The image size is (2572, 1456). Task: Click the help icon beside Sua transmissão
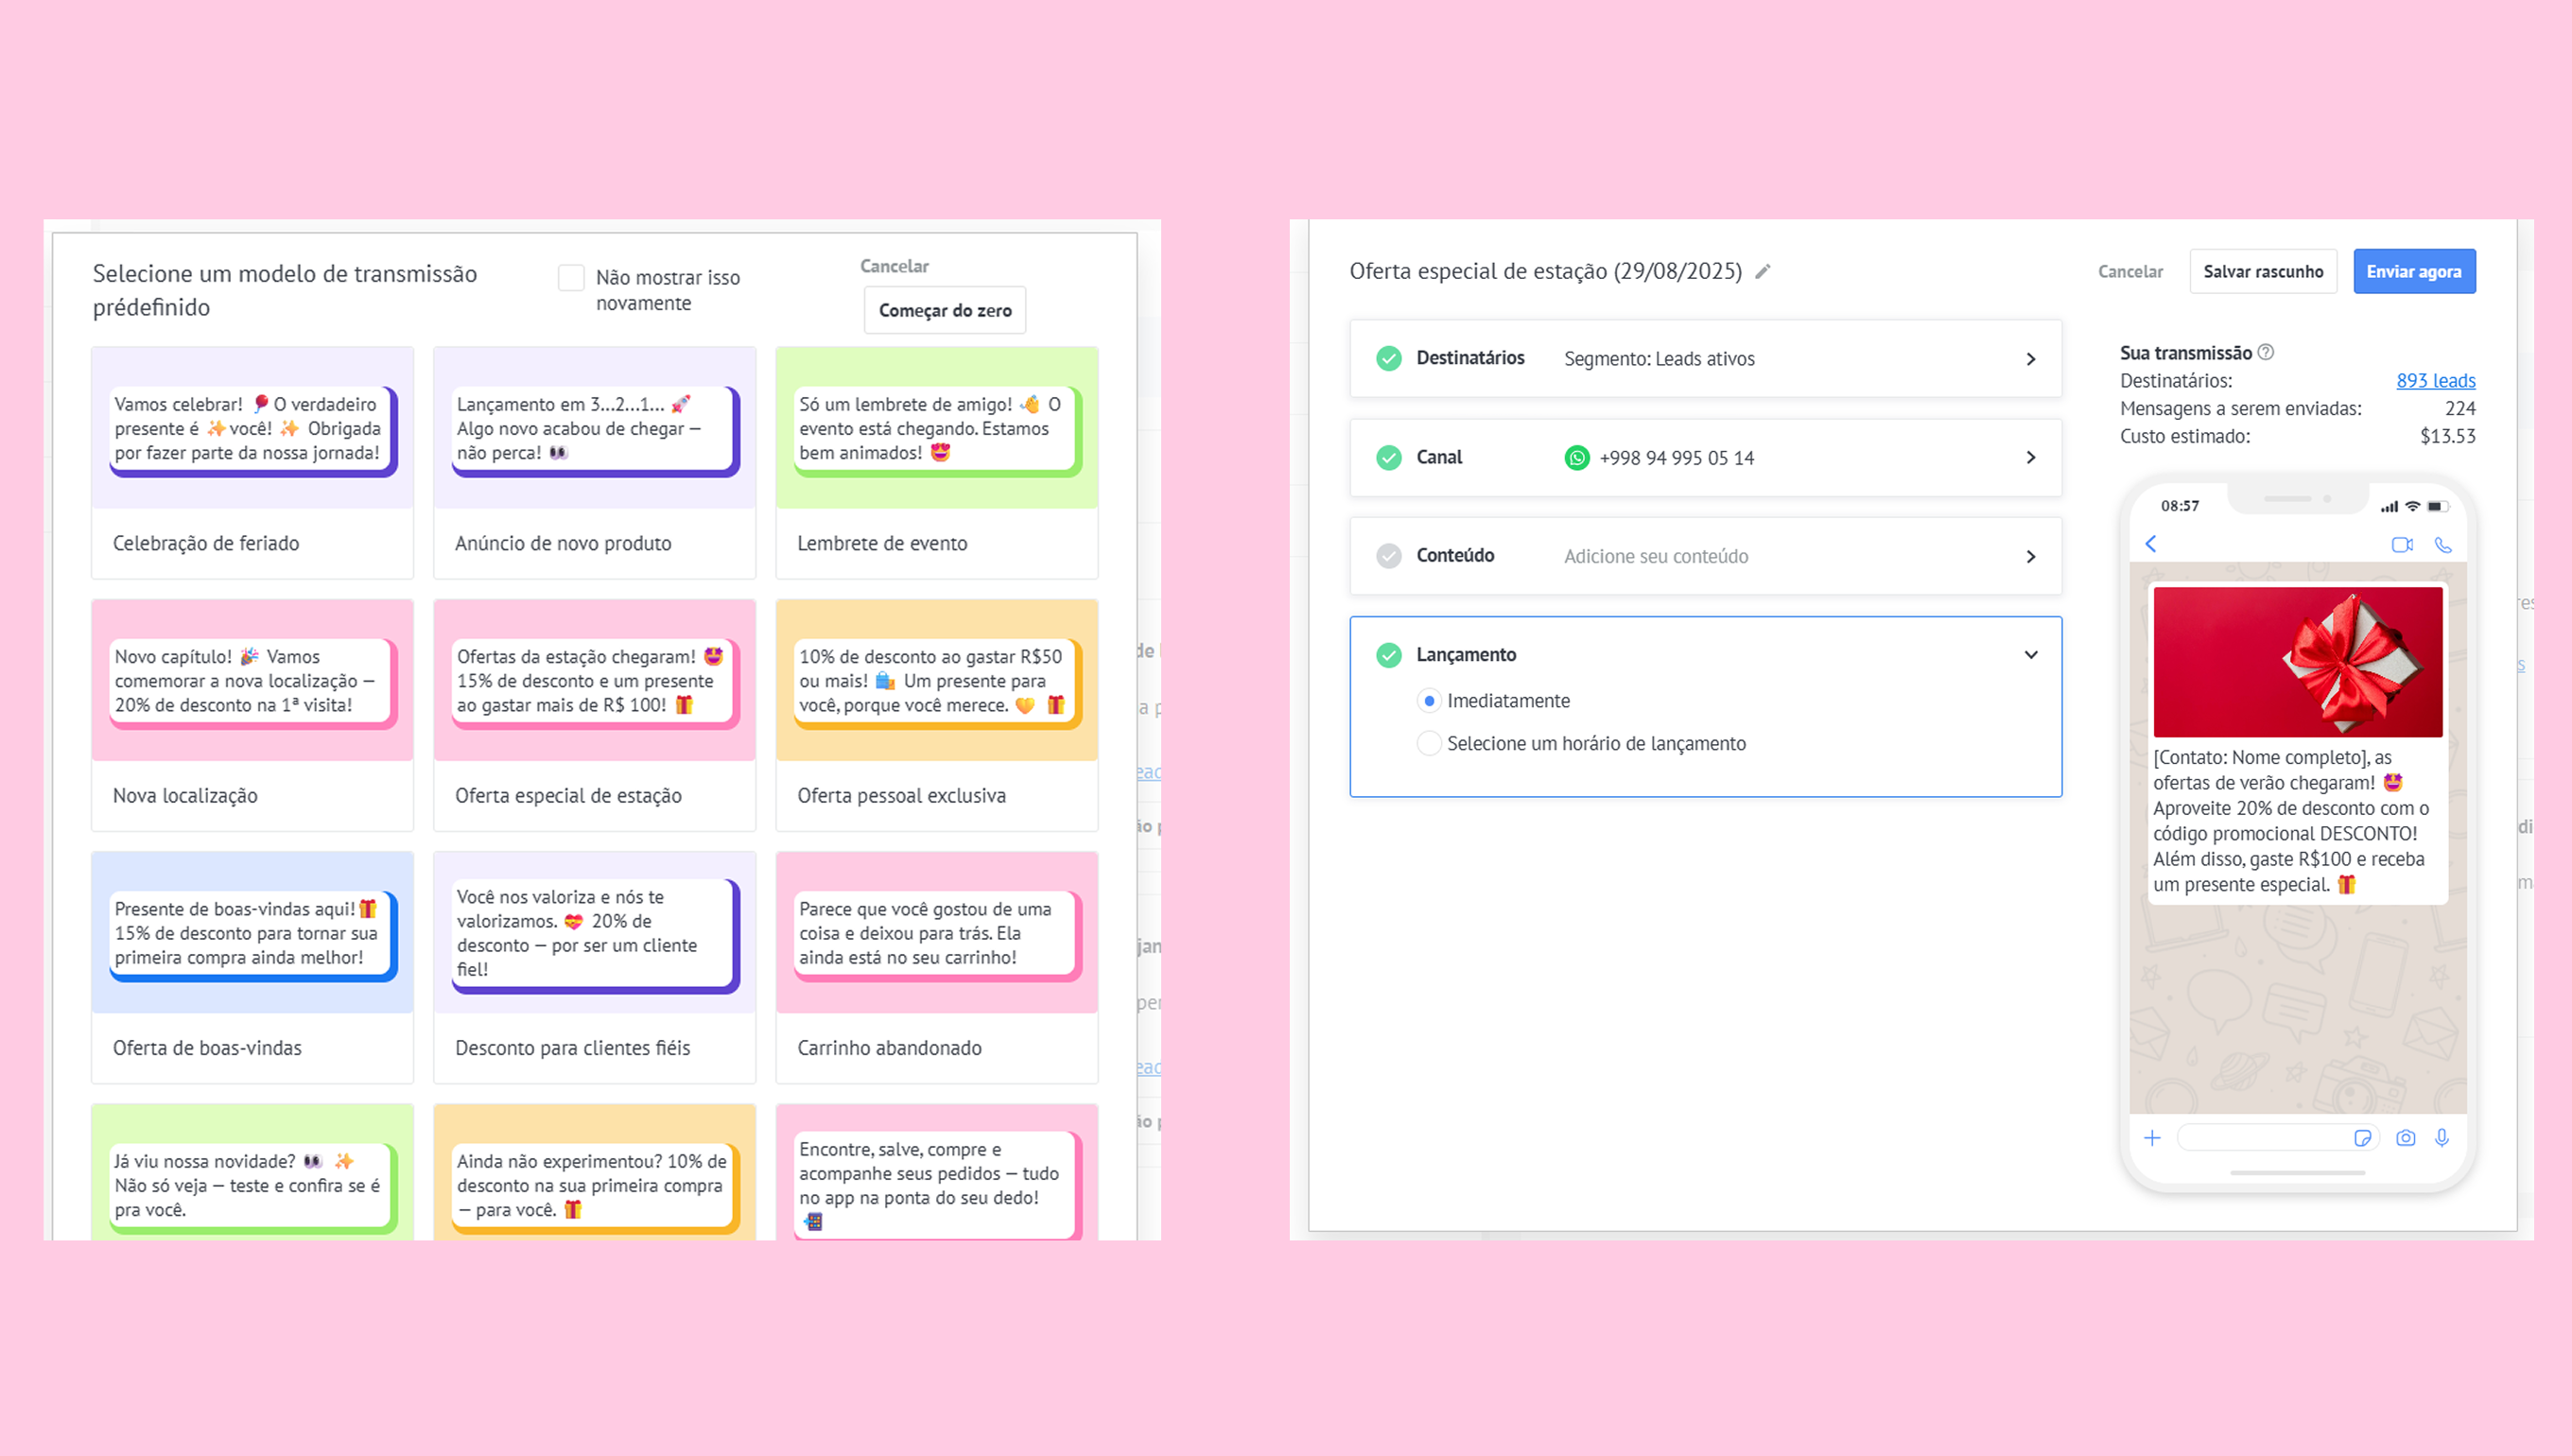pos(2266,352)
